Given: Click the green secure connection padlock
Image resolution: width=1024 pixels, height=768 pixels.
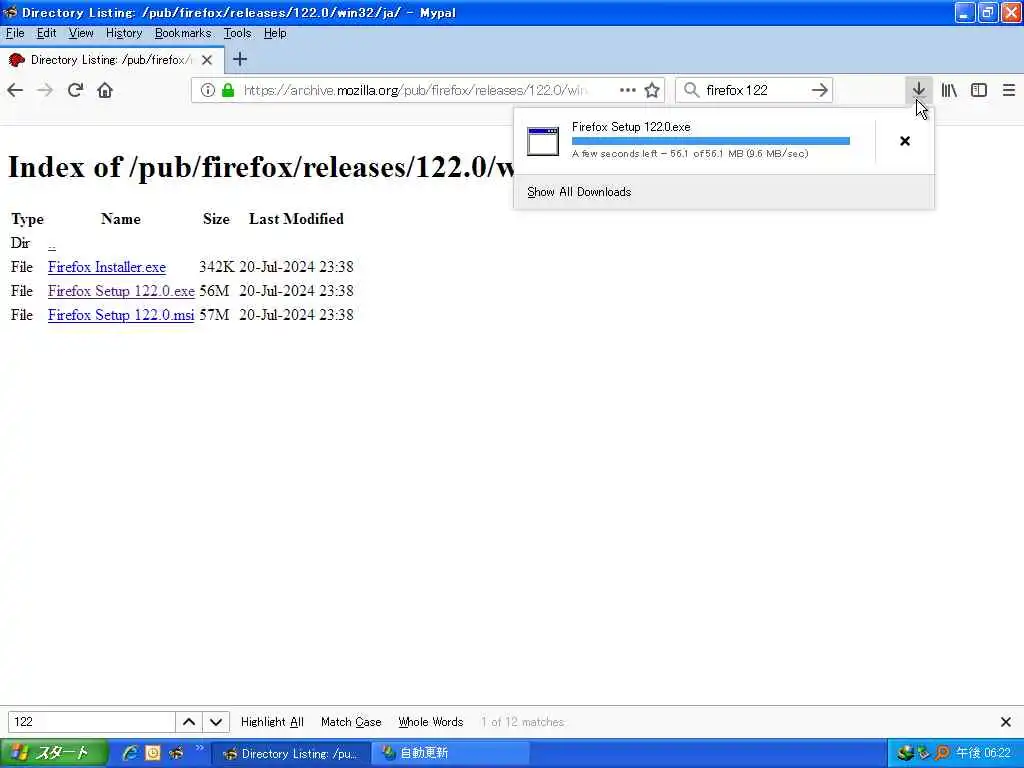Looking at the screenshot, I should tap(228, 90).
